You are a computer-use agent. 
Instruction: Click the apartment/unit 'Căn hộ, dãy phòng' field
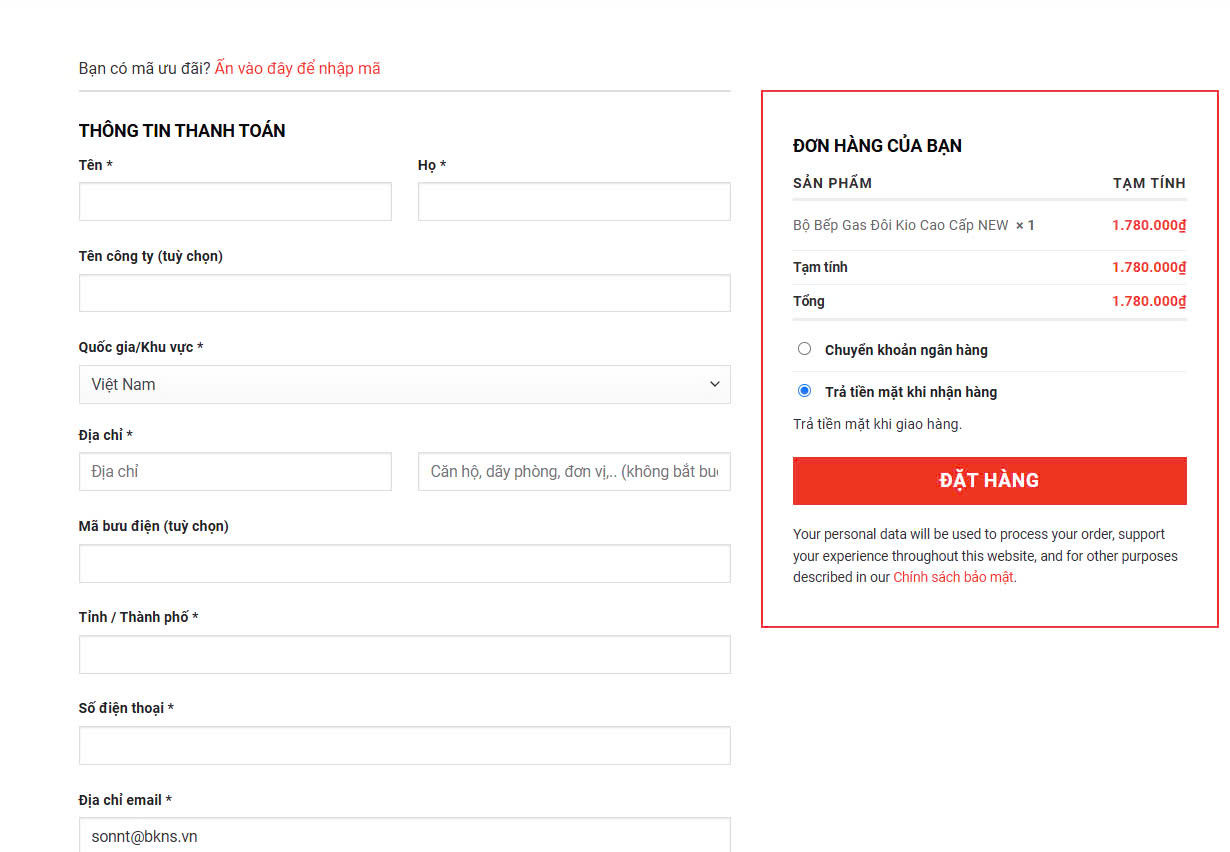(574, 472)
